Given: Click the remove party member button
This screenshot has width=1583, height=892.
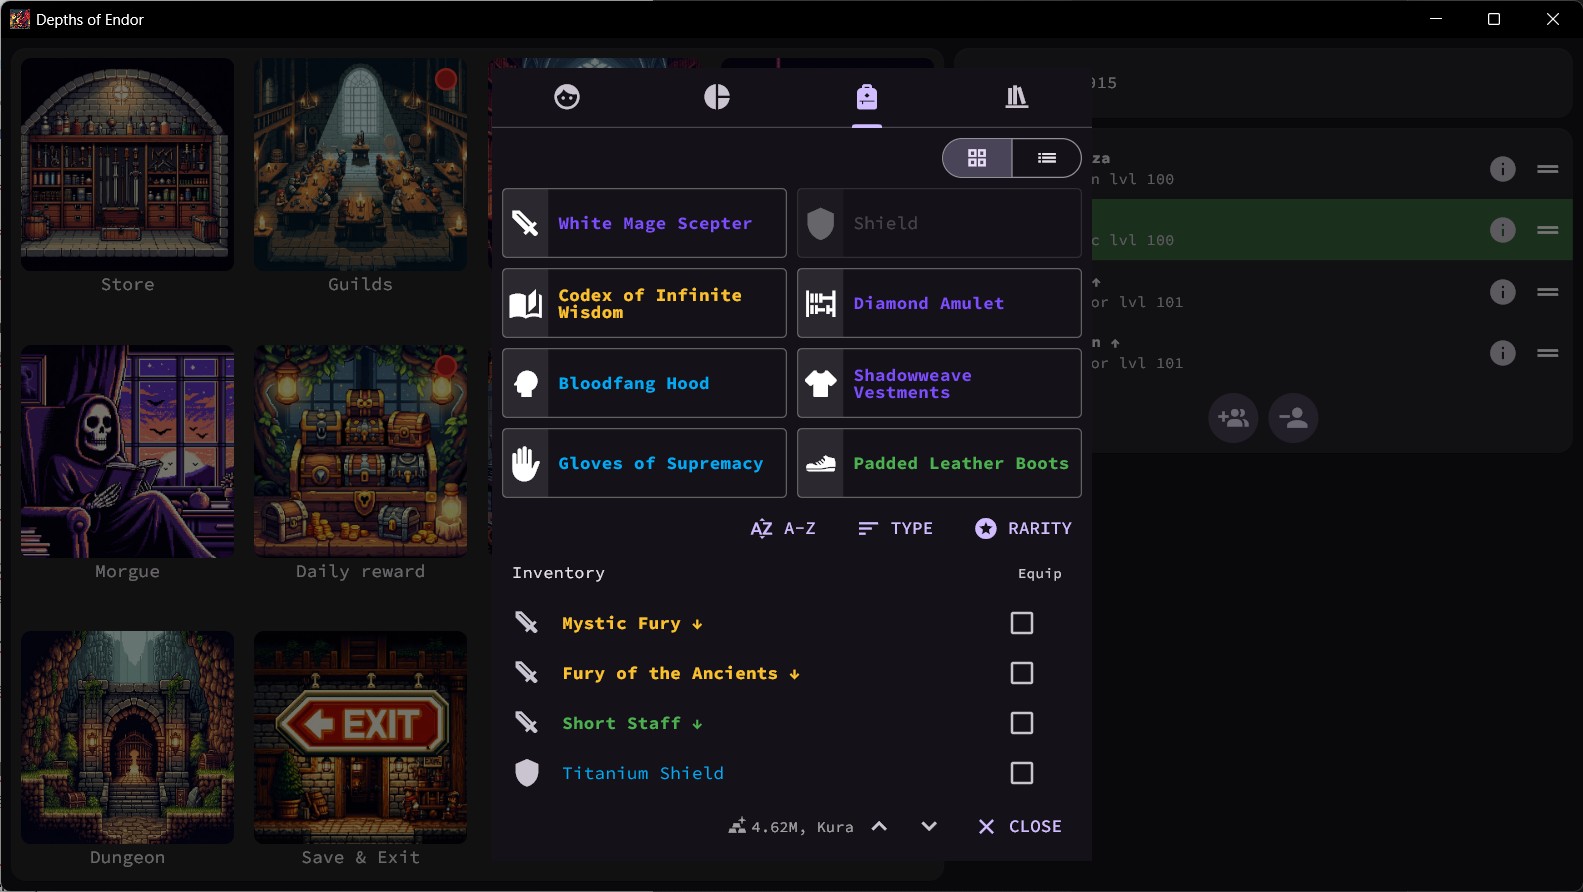Looking at the screenshot, I should [x=1293, y=418].
